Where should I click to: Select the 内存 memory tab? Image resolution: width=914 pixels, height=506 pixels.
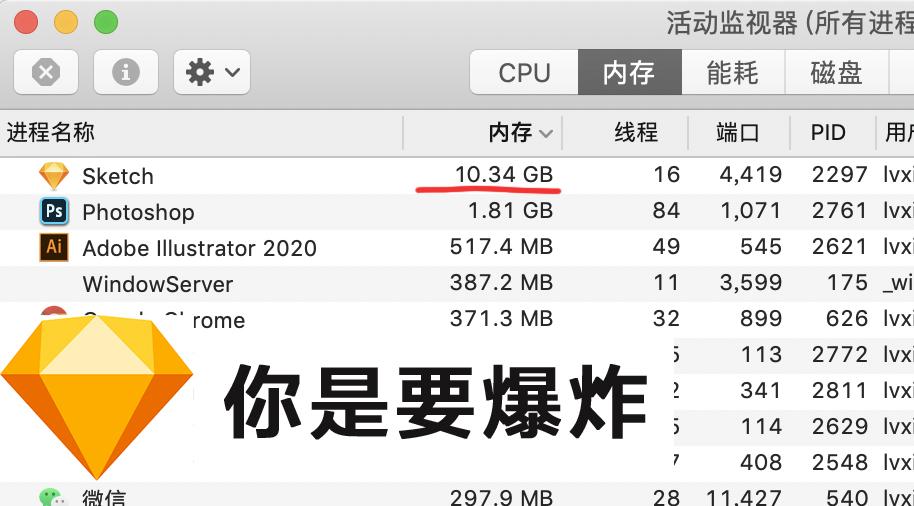(x=629, y=73)
